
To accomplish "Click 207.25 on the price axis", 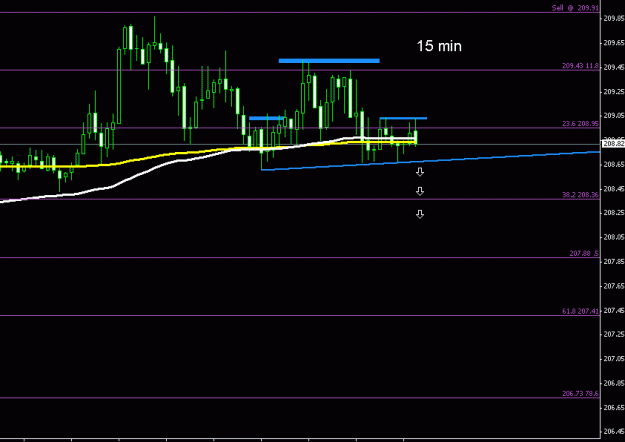I will pyautogui.click(x=614, y=334).
